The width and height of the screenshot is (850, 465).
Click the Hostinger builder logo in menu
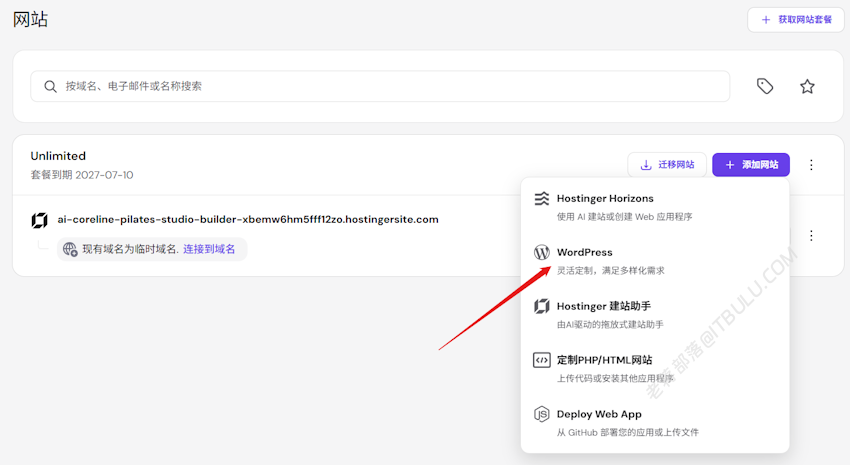coord(542,306)
